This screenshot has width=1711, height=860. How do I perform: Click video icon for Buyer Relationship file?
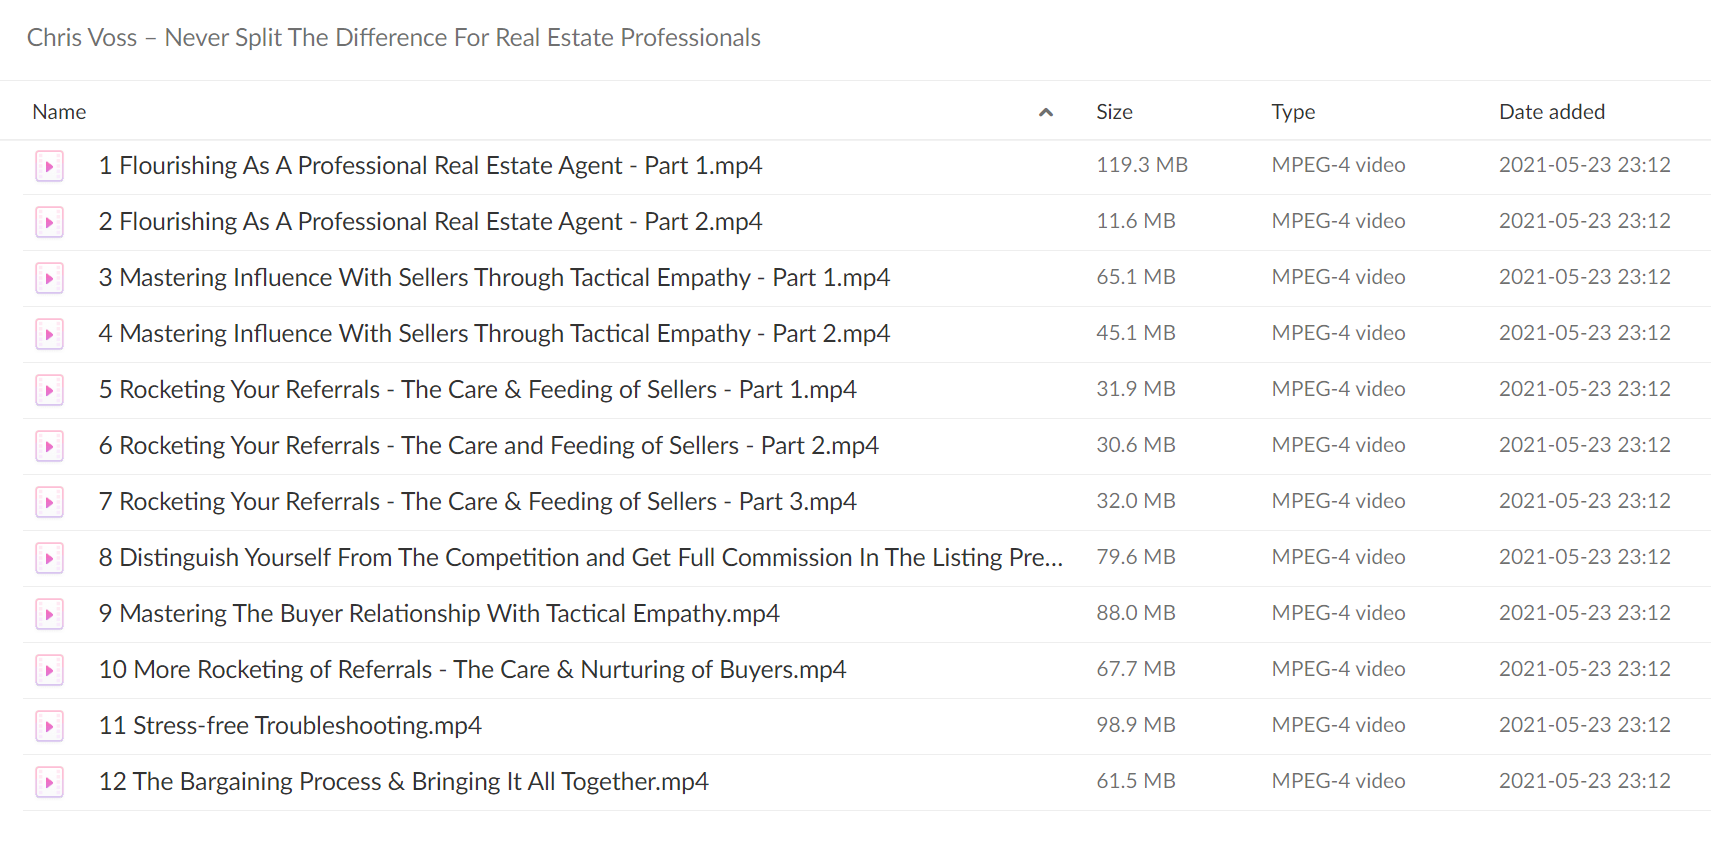pyautogui.click(x=49, y=614)
